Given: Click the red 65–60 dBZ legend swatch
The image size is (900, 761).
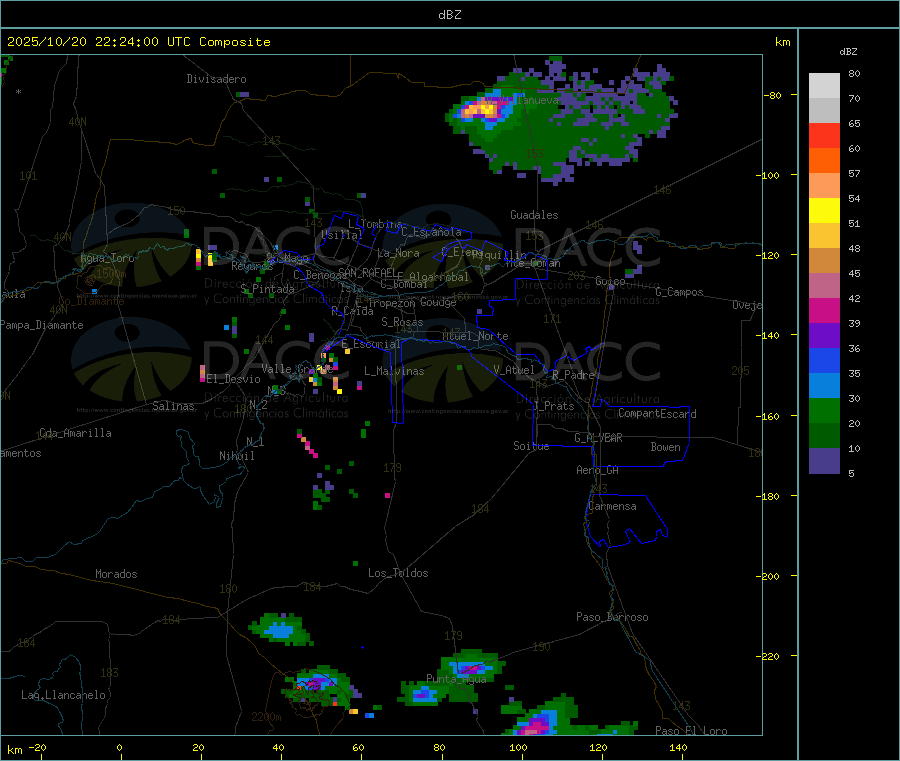Looking at the screenshot, I should coord(824,135).
